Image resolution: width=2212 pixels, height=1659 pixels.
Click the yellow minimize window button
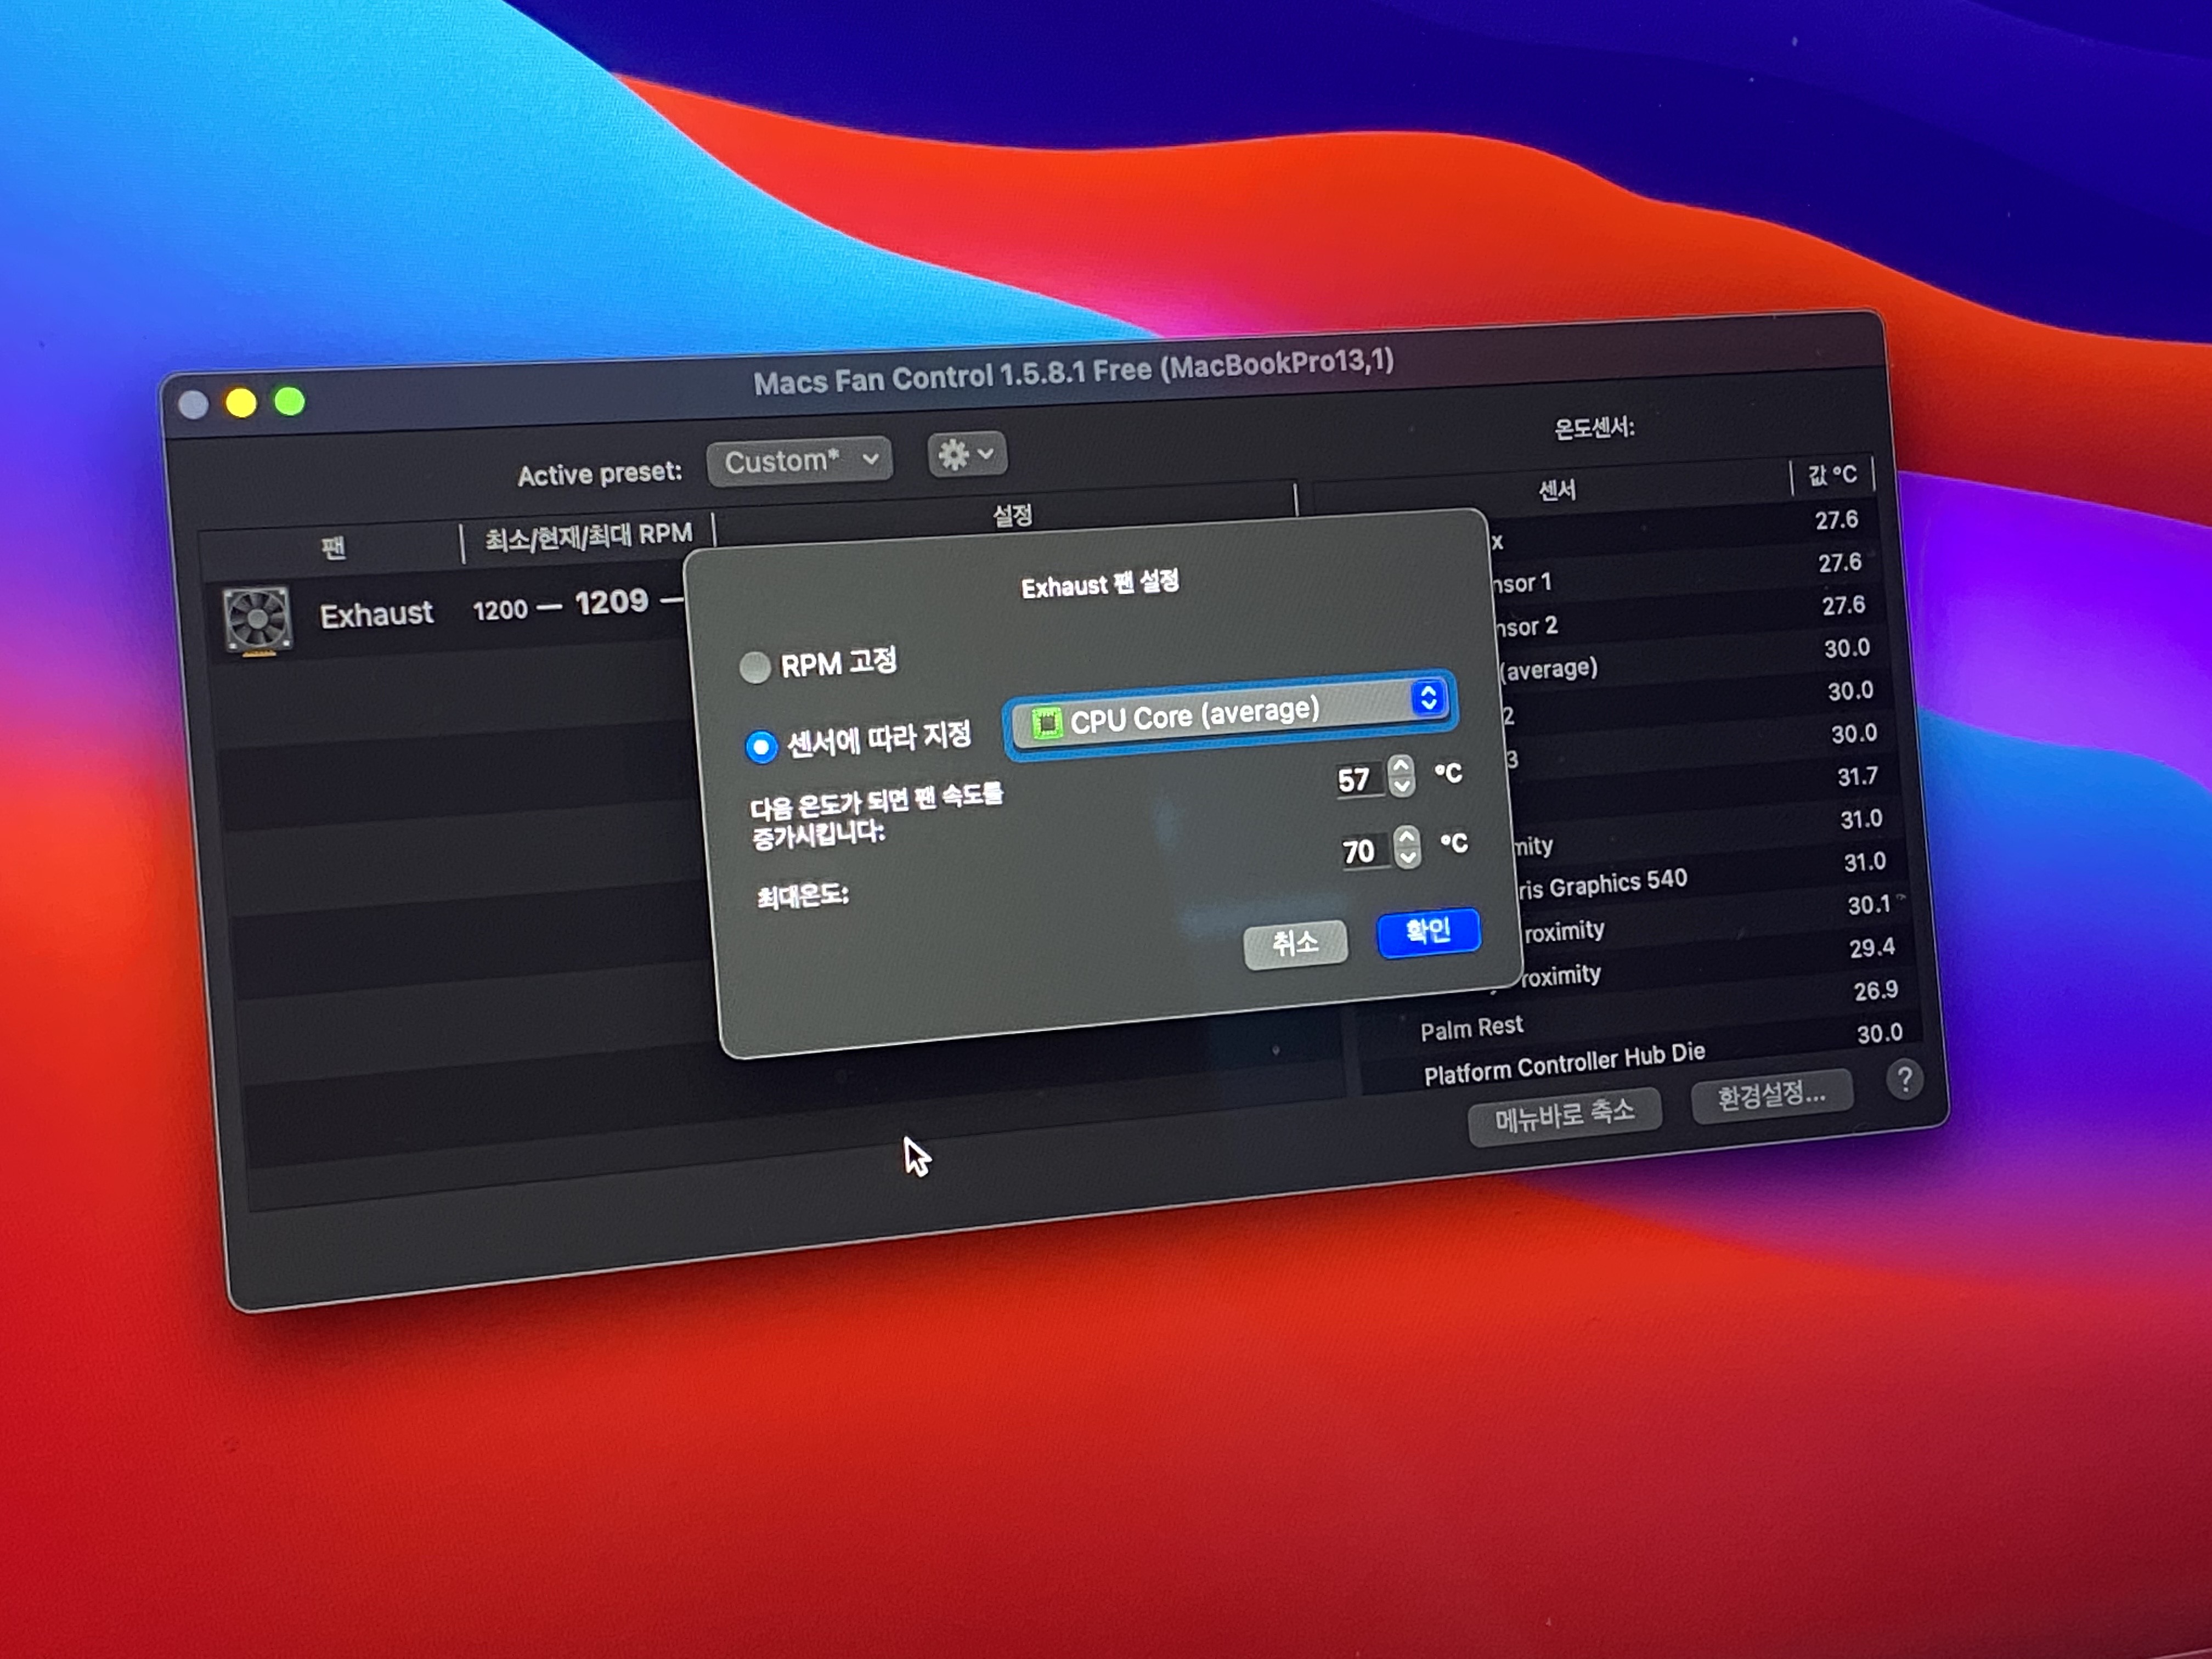point(241,402)
